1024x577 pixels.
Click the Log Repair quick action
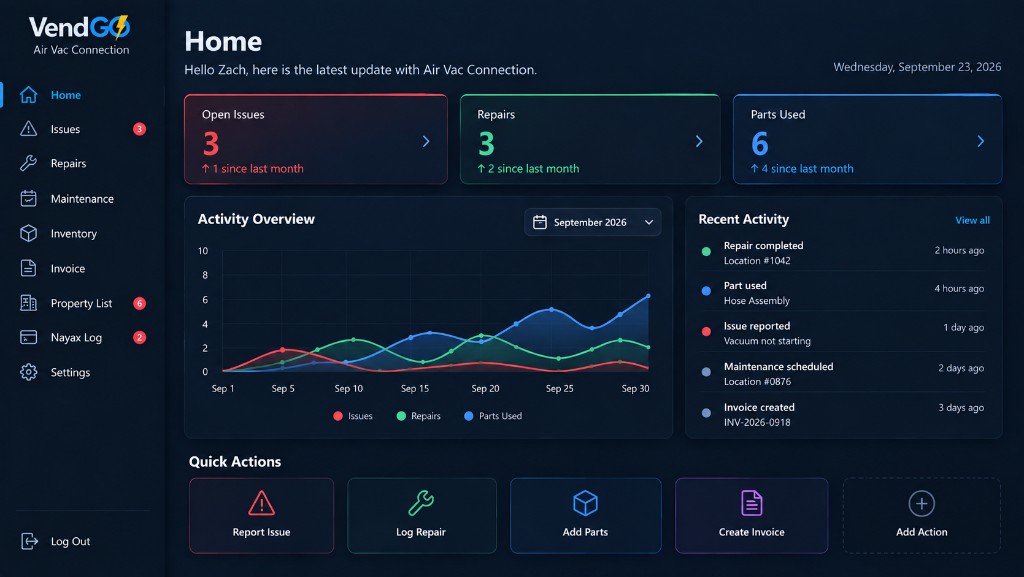pos(422,516)
